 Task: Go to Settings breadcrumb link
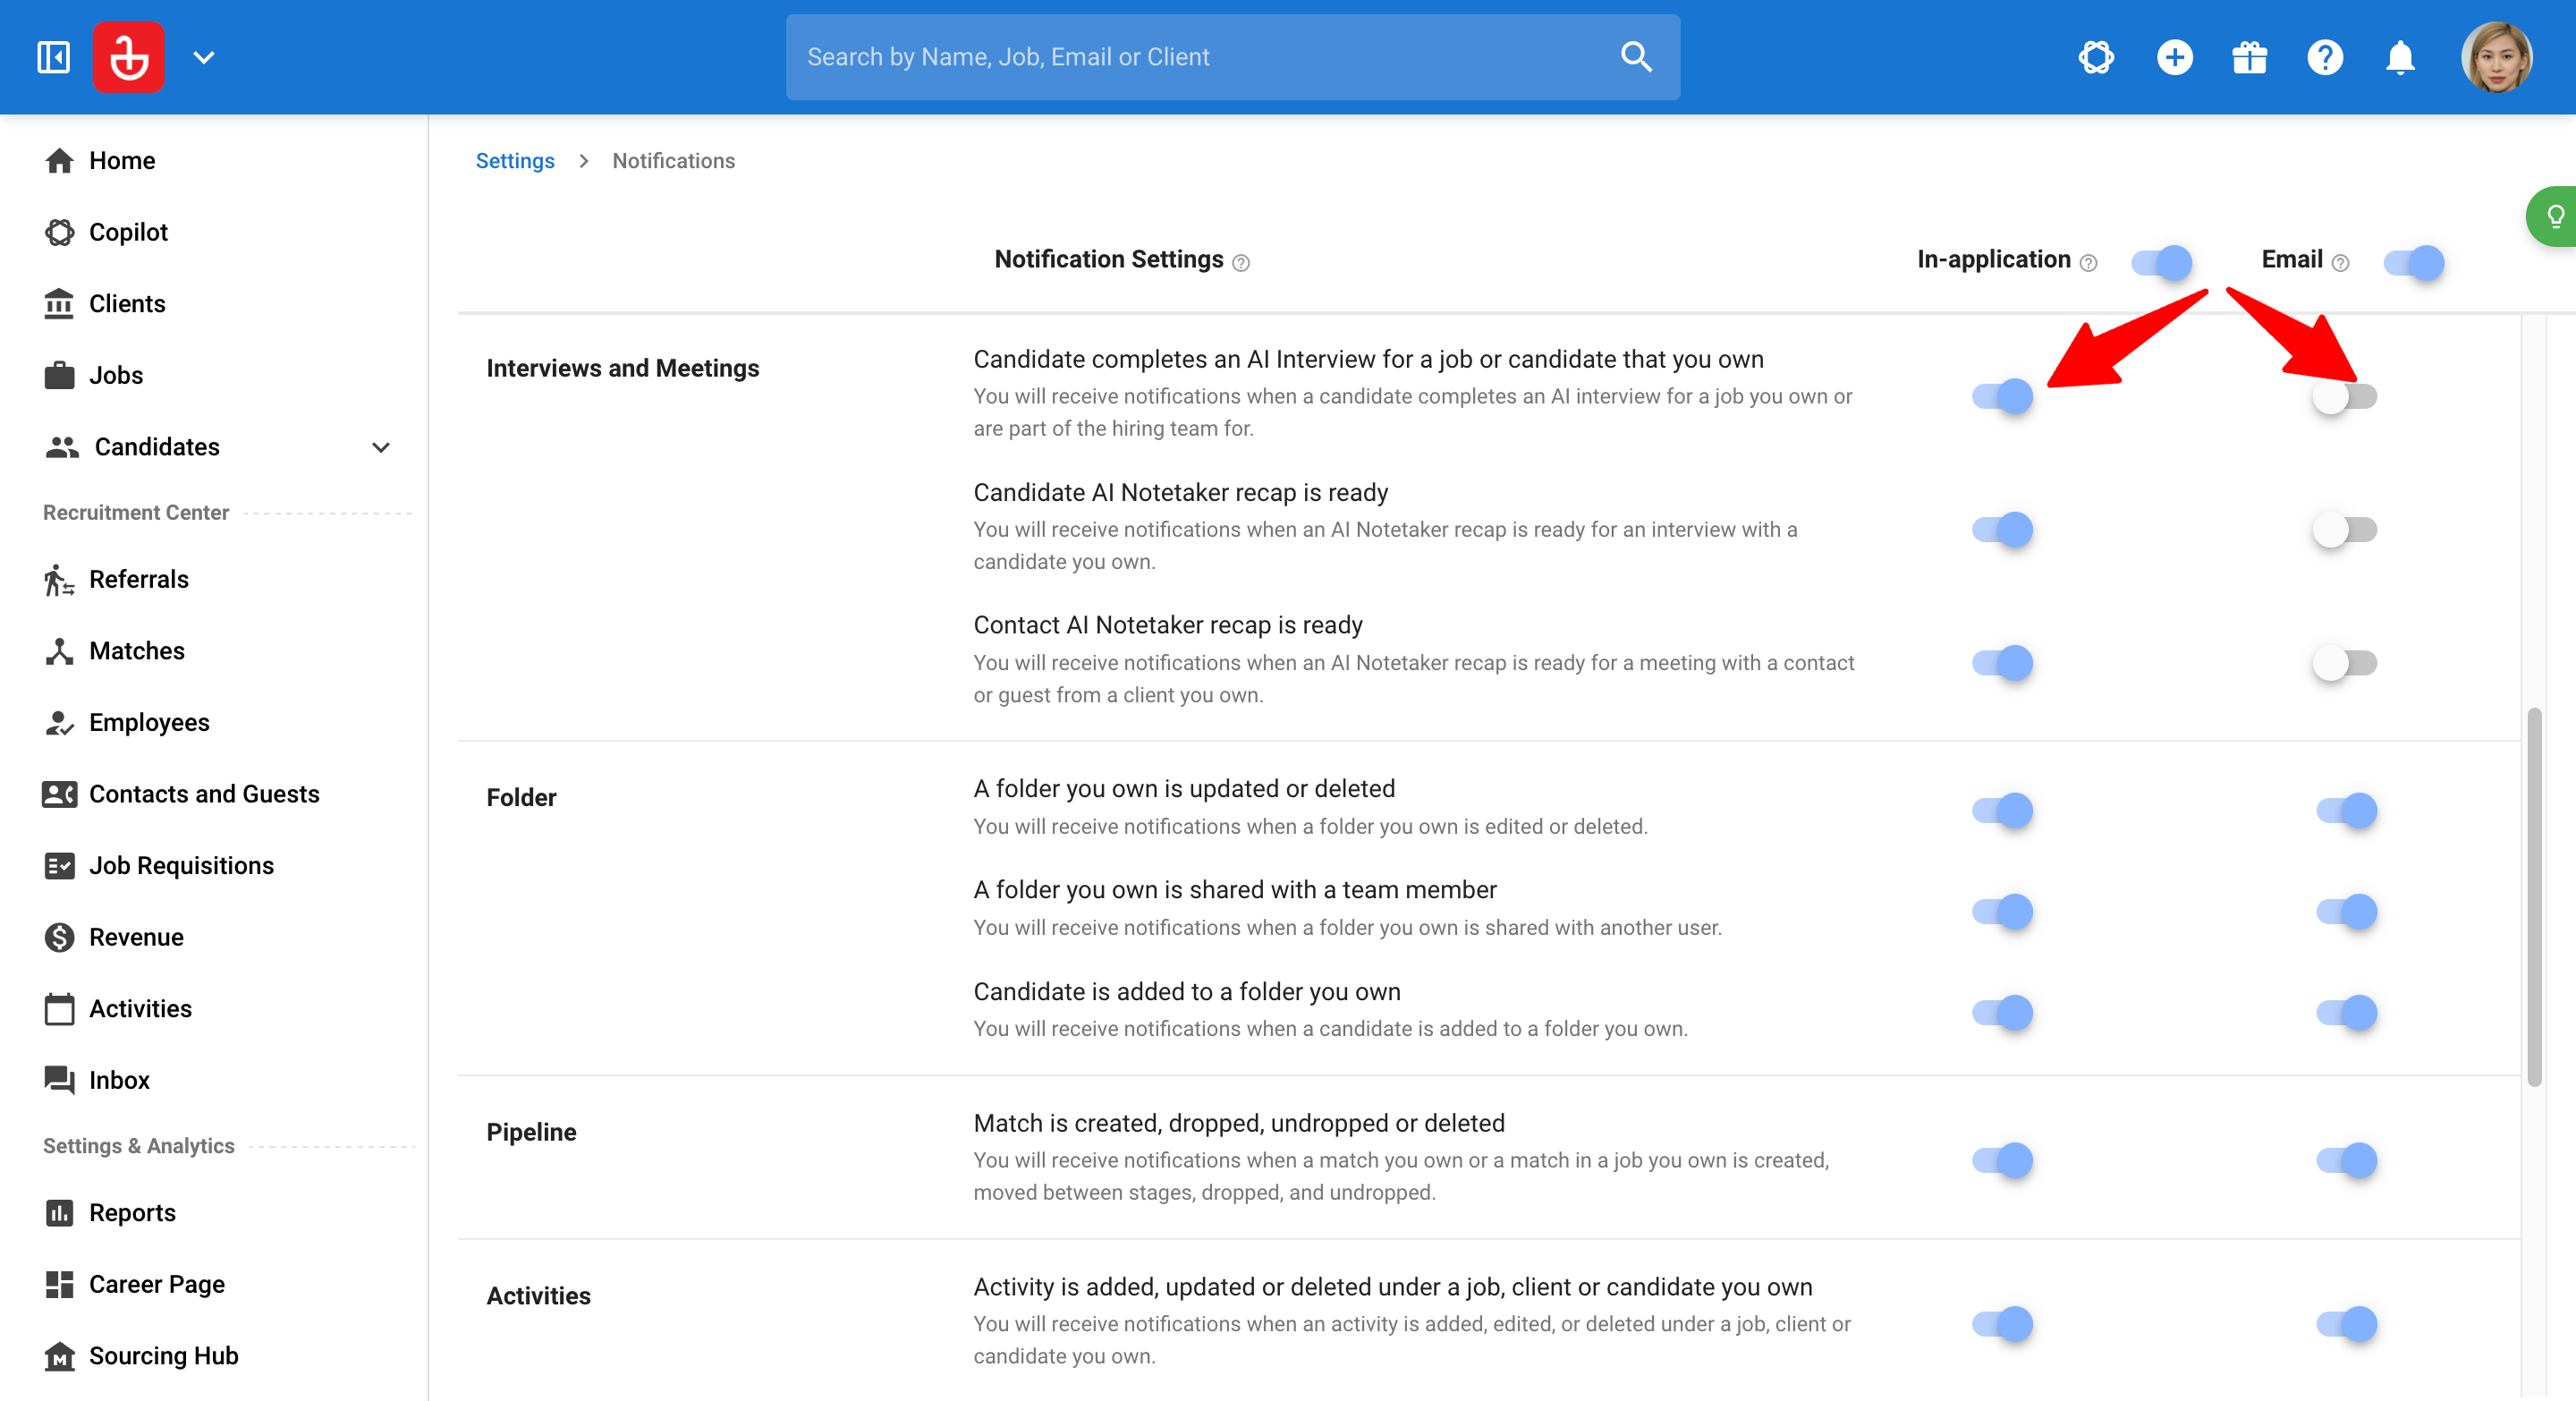514,161
